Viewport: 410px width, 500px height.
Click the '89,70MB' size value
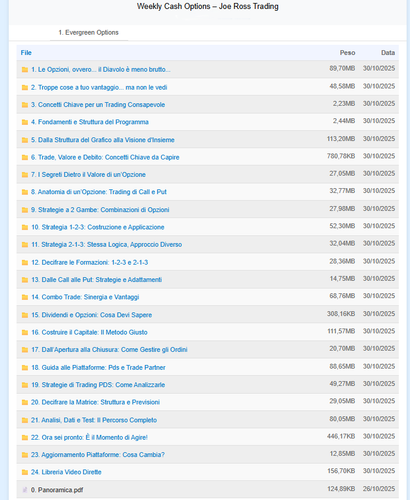pyautogui.click(x=342, y=68)
